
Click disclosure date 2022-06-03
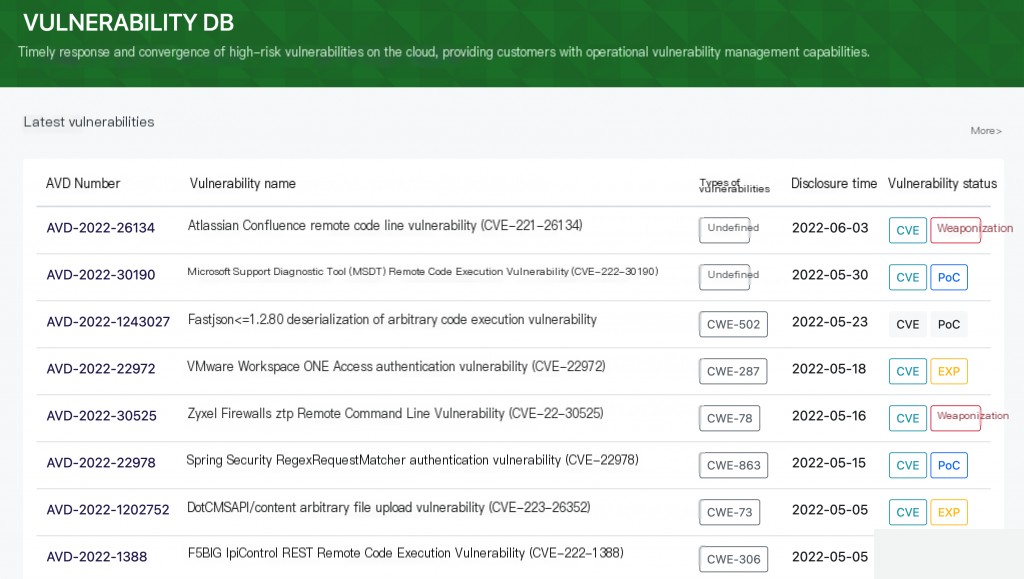pos(830,228)
